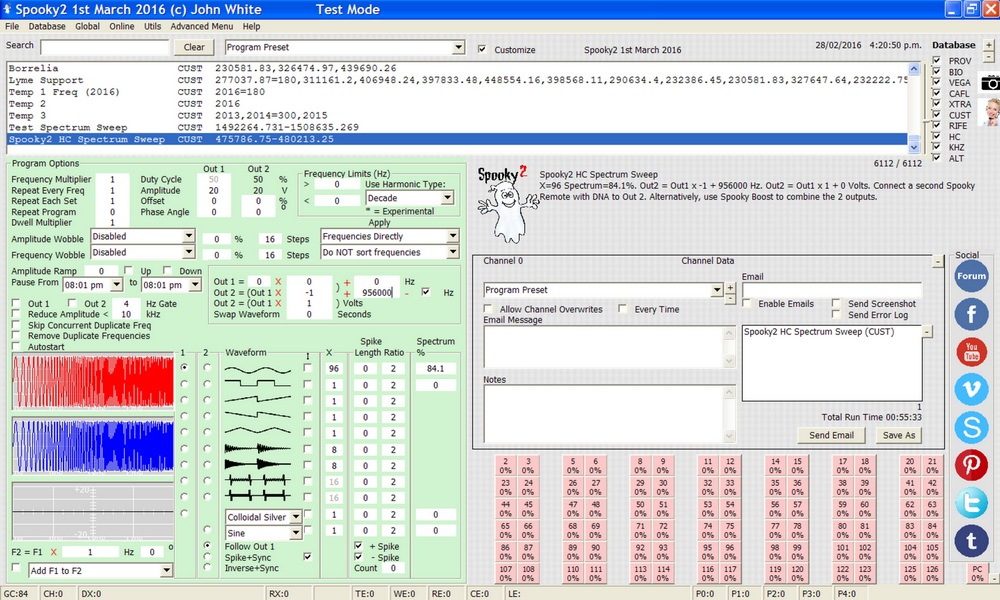This screenshot has width=1000, height=600.
Task: Open the Database menu
Action: coord(47,26)
